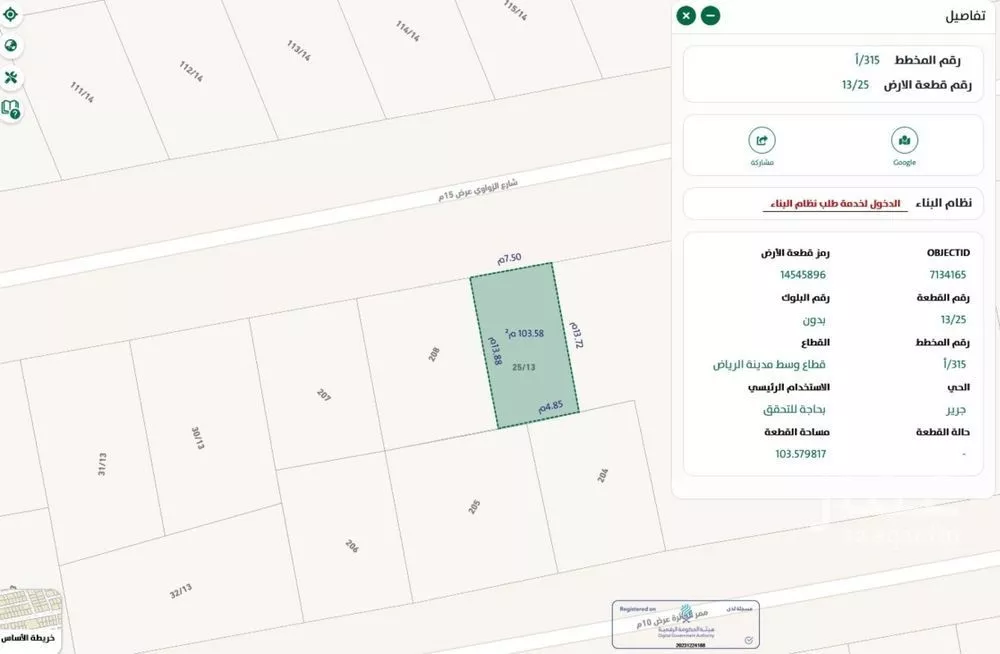
Task: Click the plan number ‎315/أ at panel top
Action: [867, 60]
